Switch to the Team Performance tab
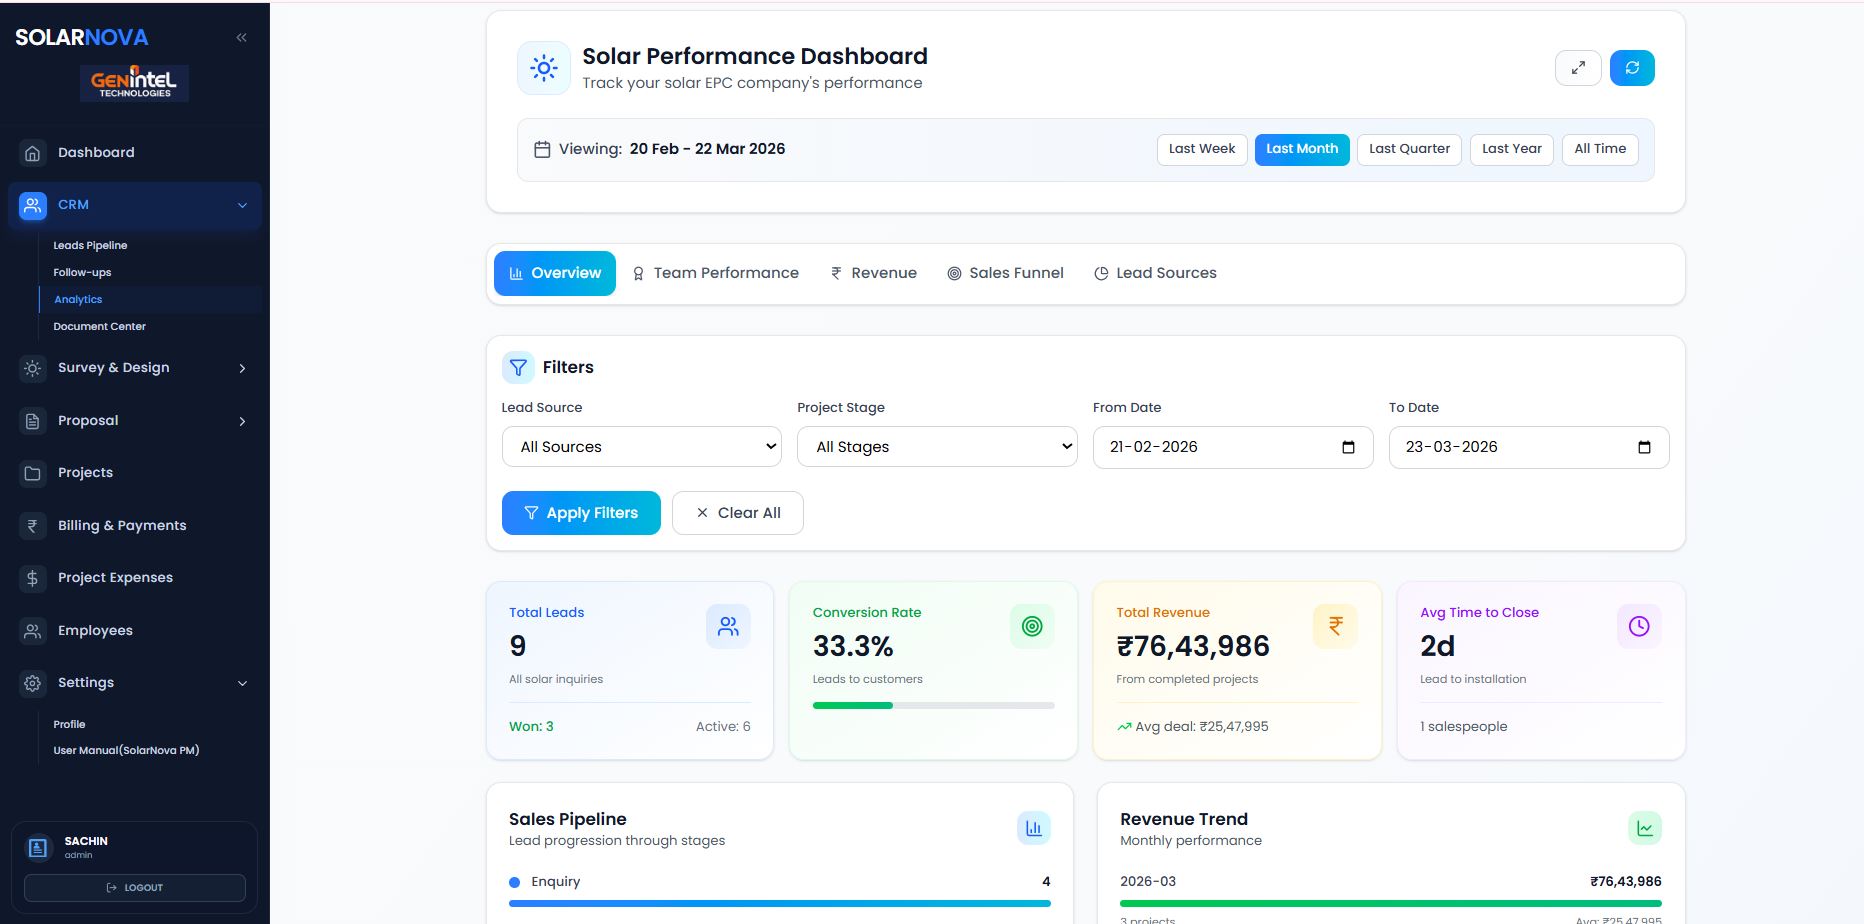The image size is (1864, 924). point(715,273)
